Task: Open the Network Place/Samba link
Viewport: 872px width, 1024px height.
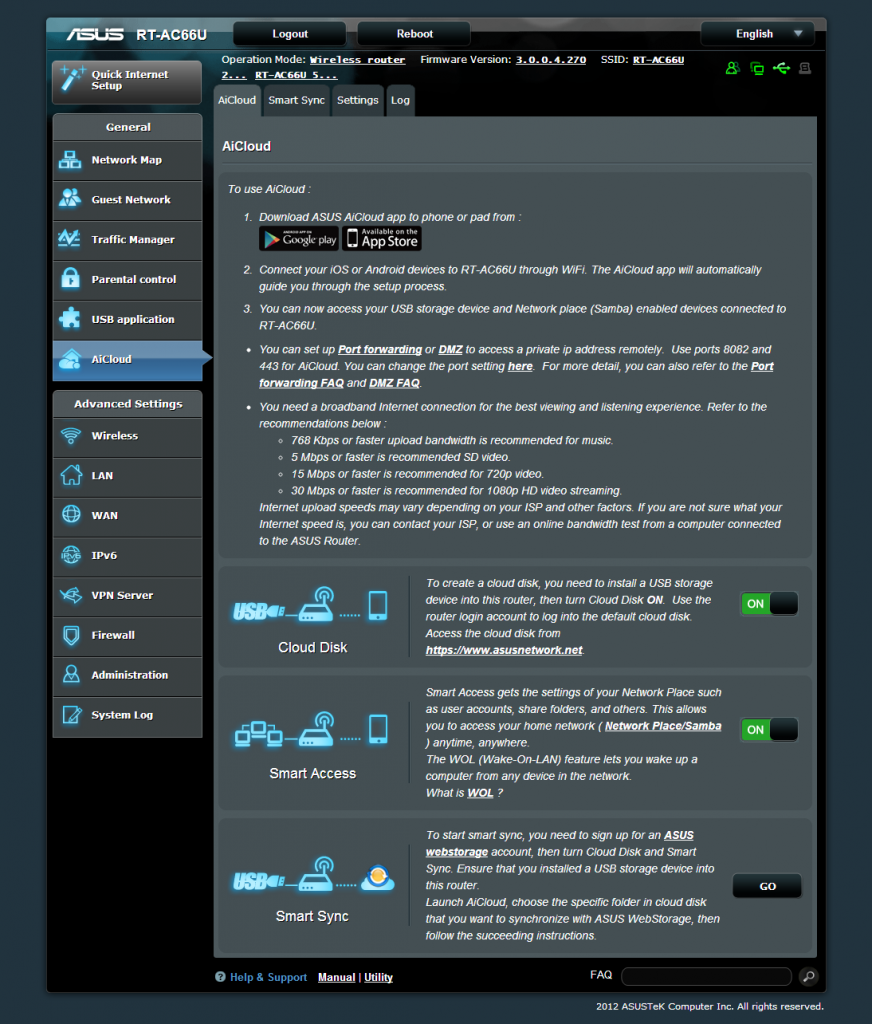Action: (663, 726)
